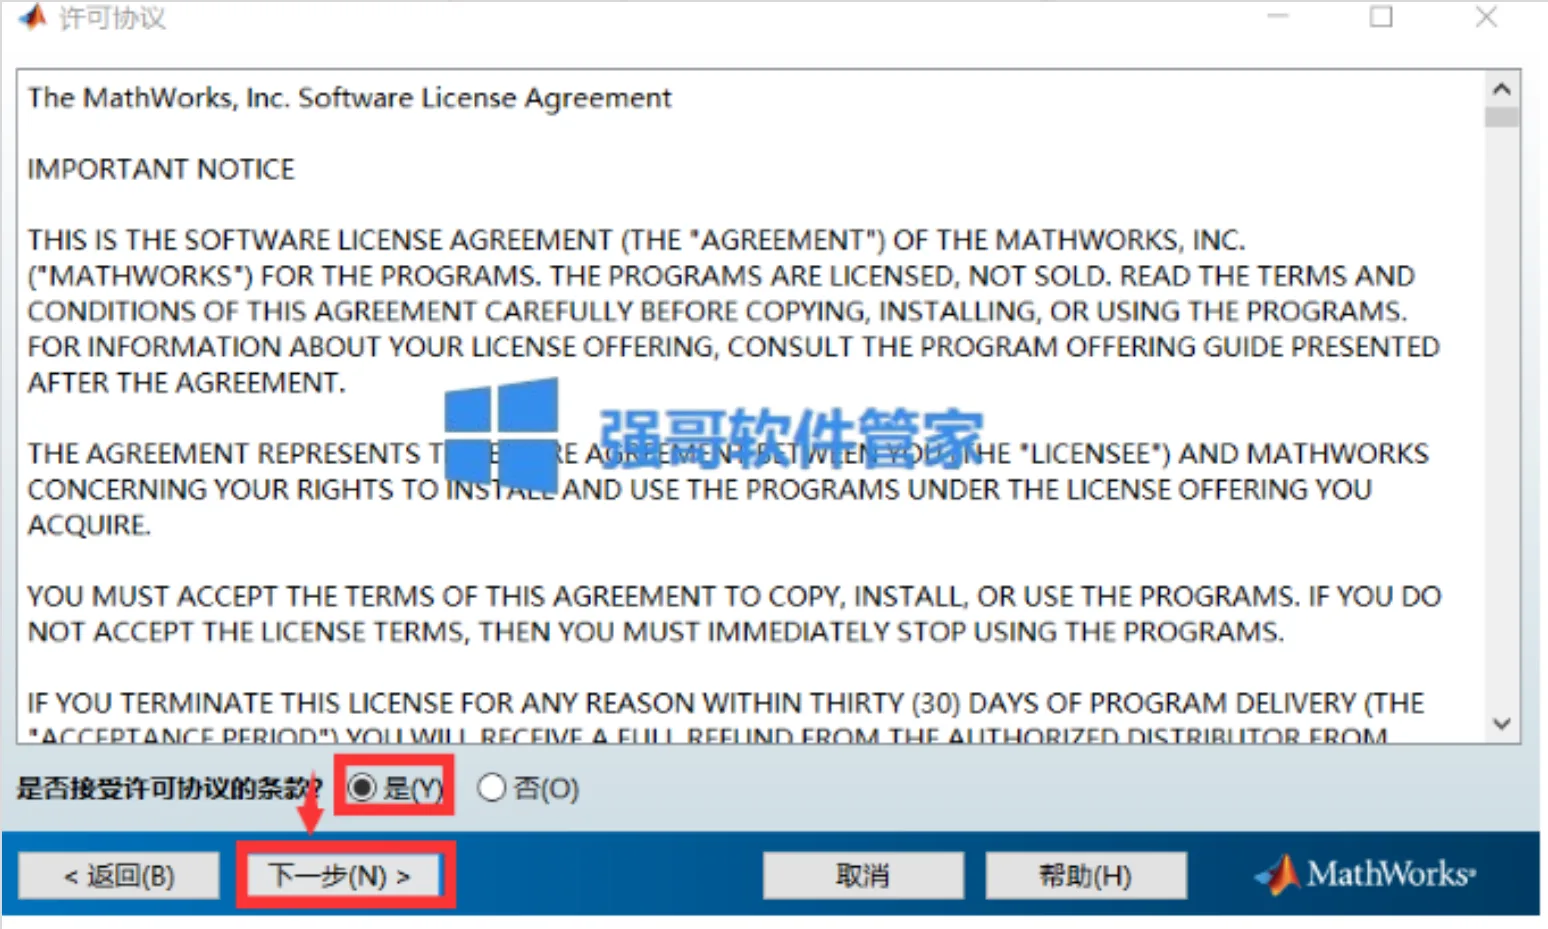Image resolution: width=1548 pixels, height=929 pixels.
Task: Click the line starting 'YOU MUST ACCEPT THE TERMS'
Action: pyautogui.click(x=734, y=596)
